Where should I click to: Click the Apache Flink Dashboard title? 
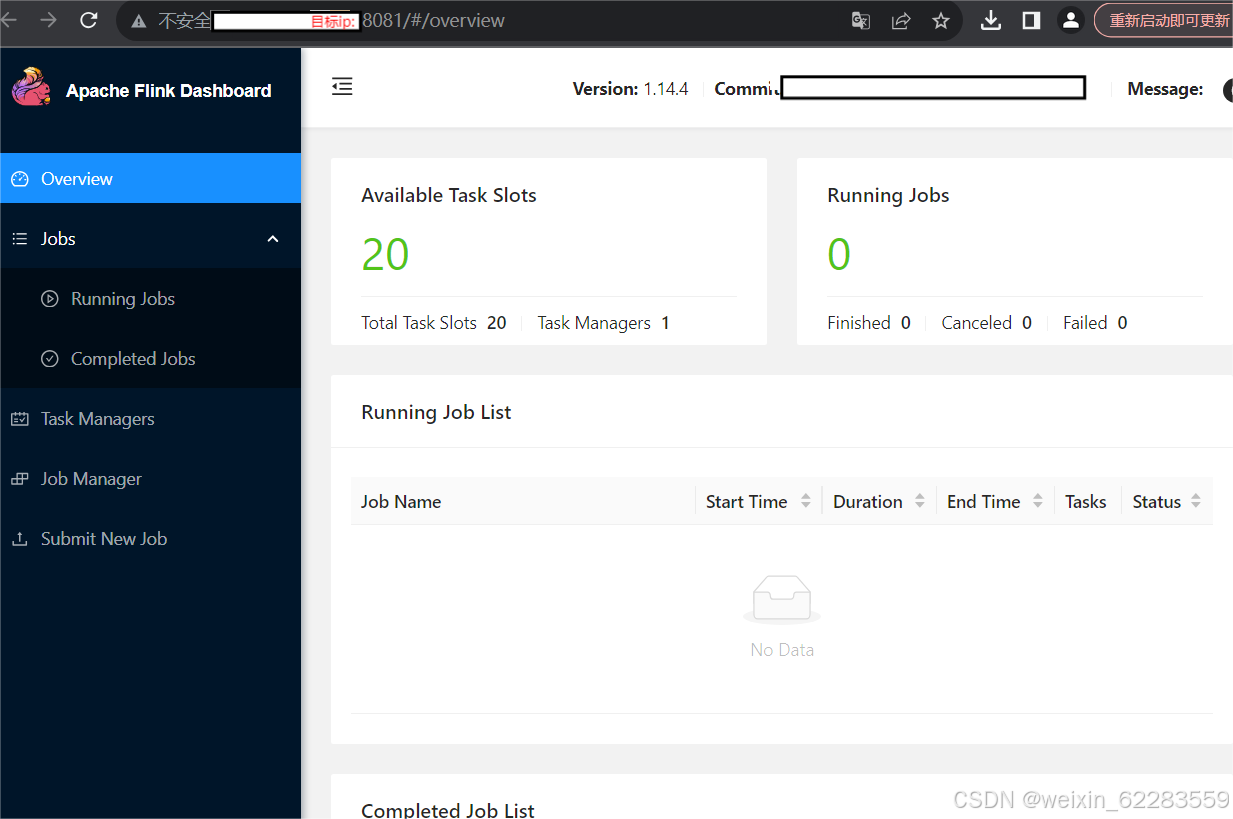coord(169,91)
